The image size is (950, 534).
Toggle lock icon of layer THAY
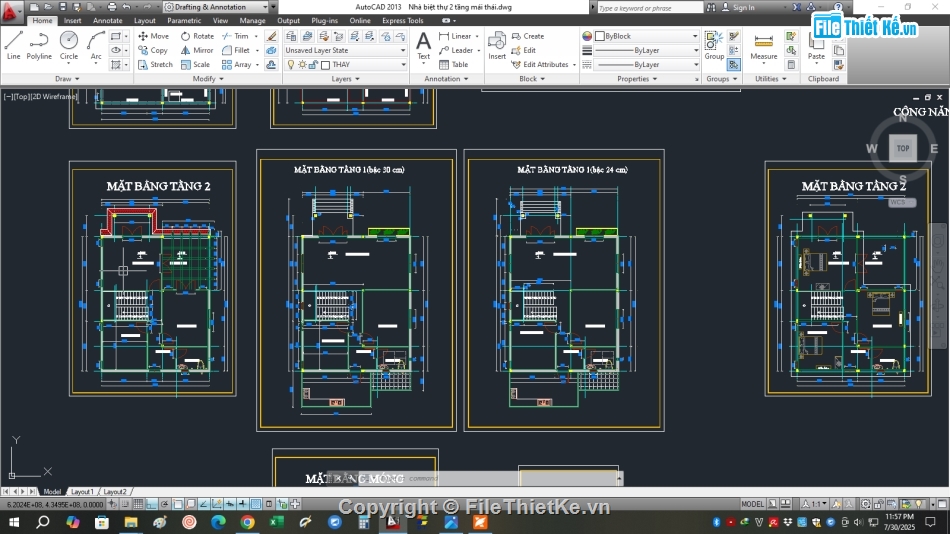pos(313,64)
